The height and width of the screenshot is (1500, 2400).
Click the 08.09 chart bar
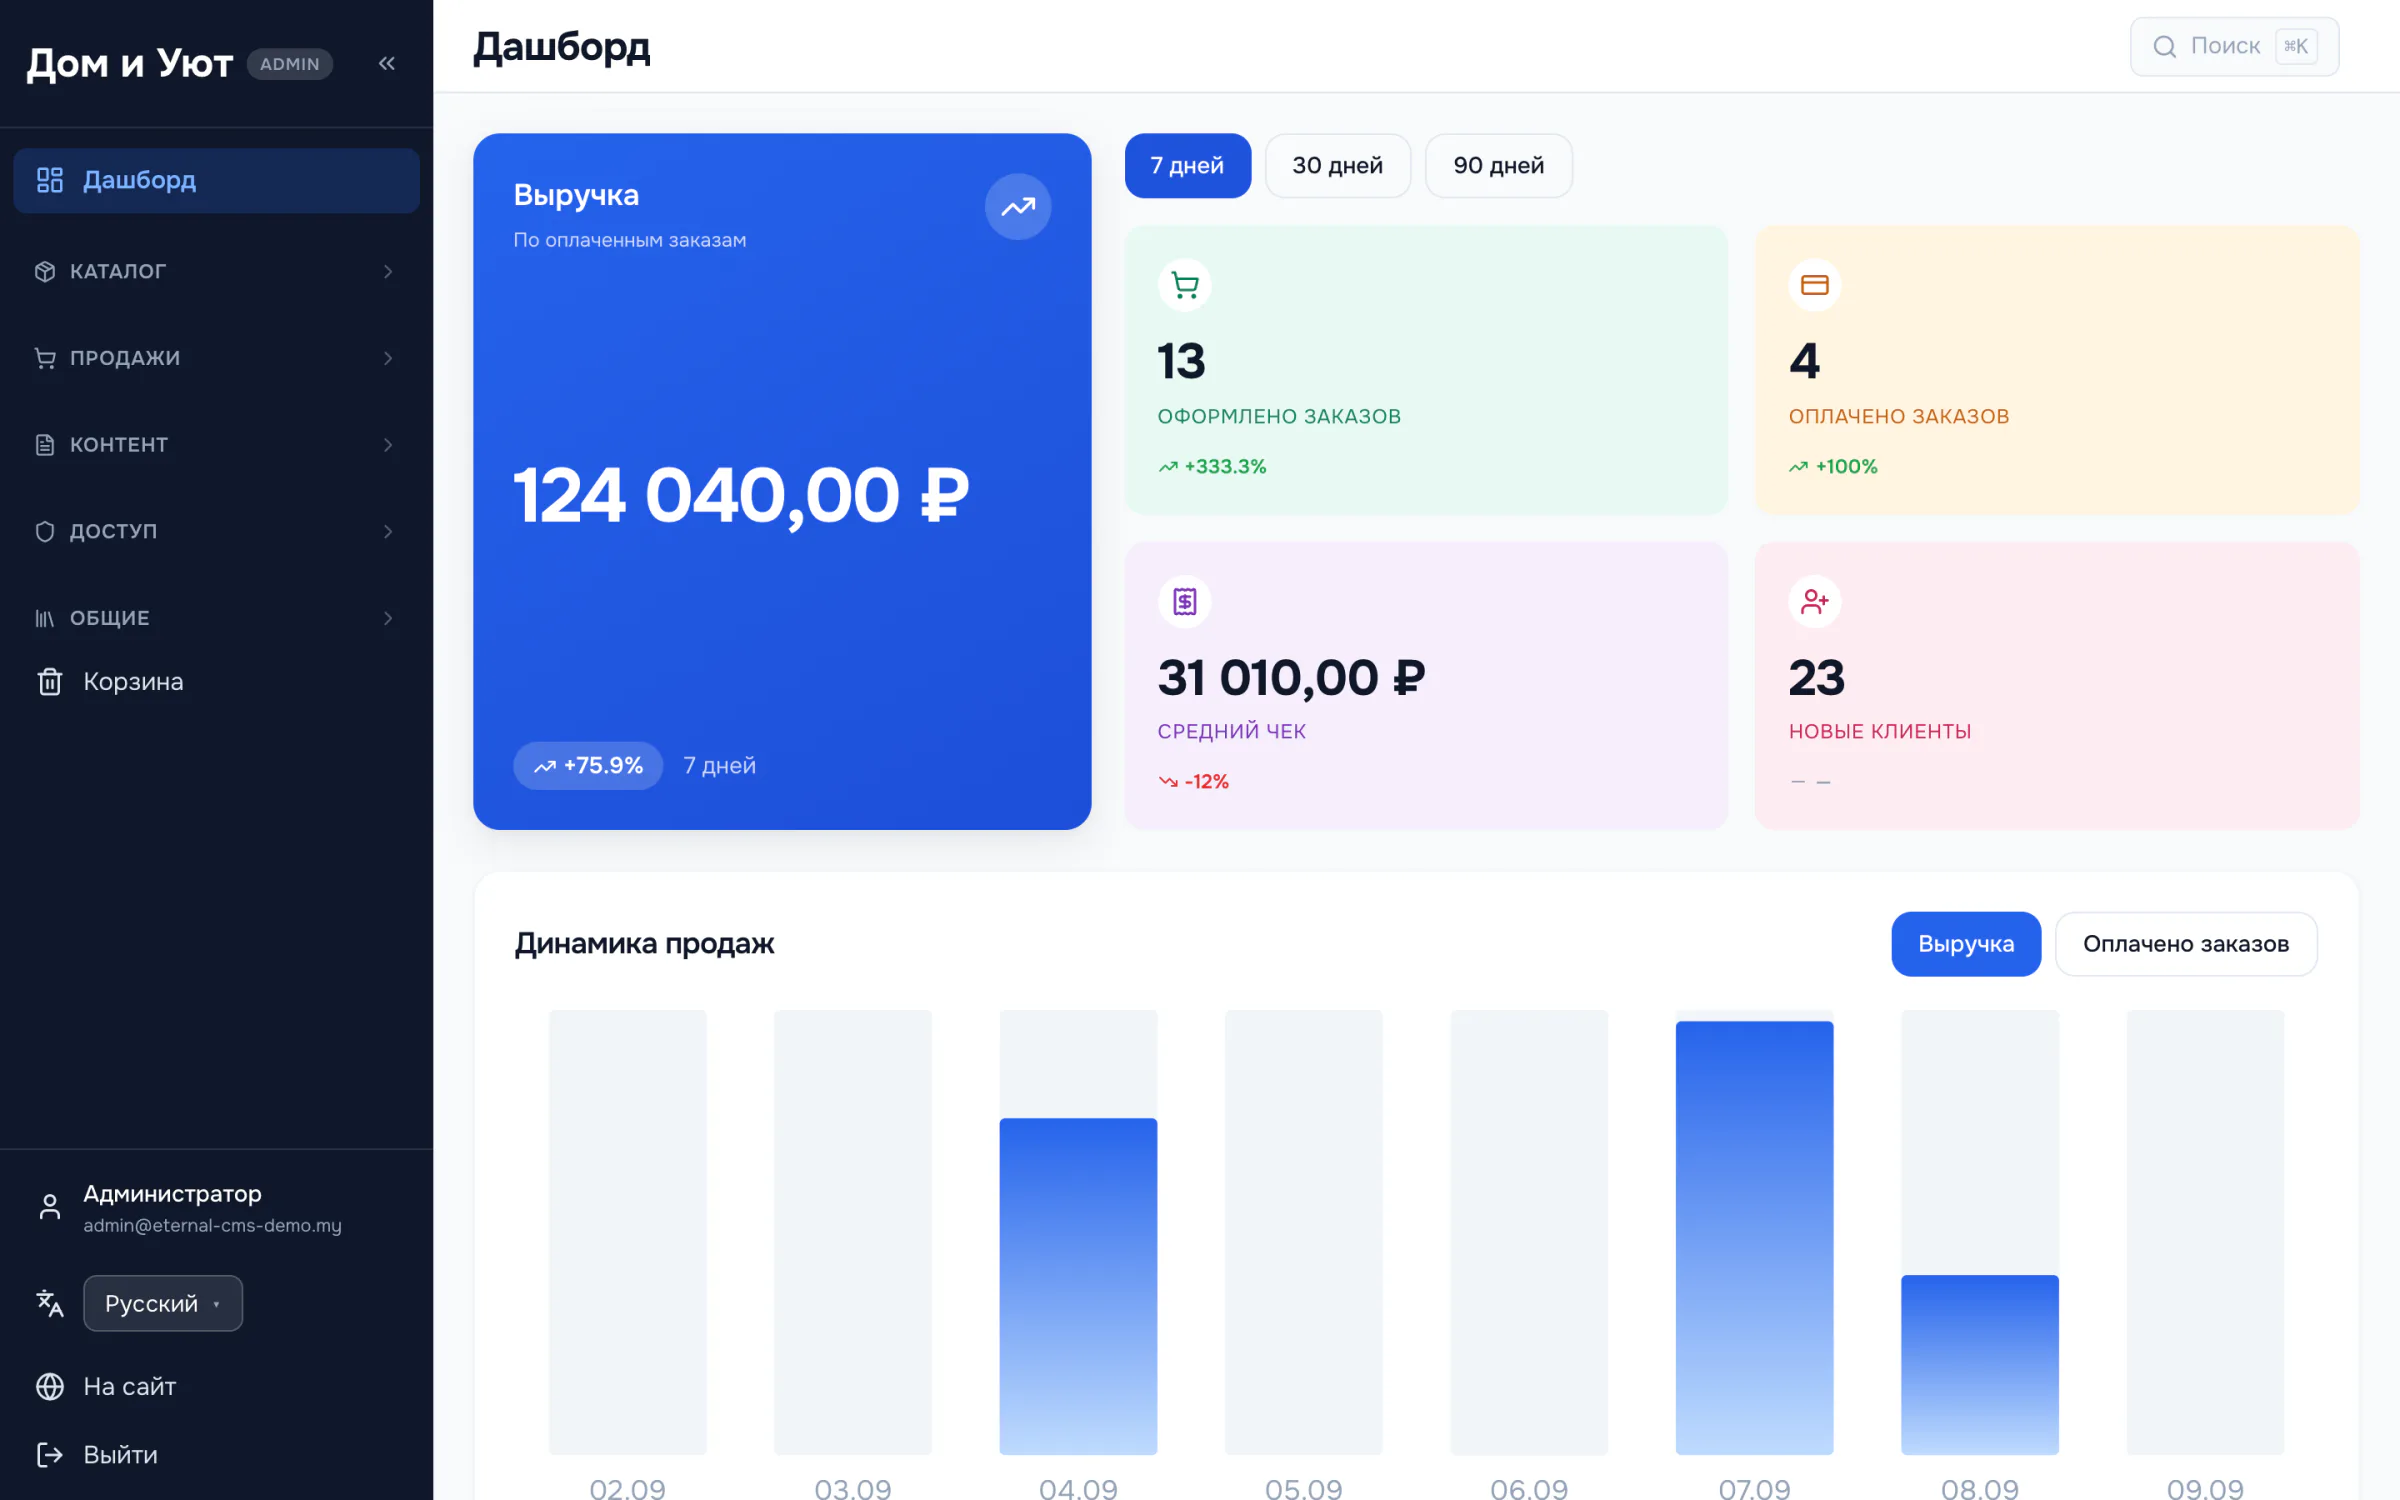tap(1979, 1364)
